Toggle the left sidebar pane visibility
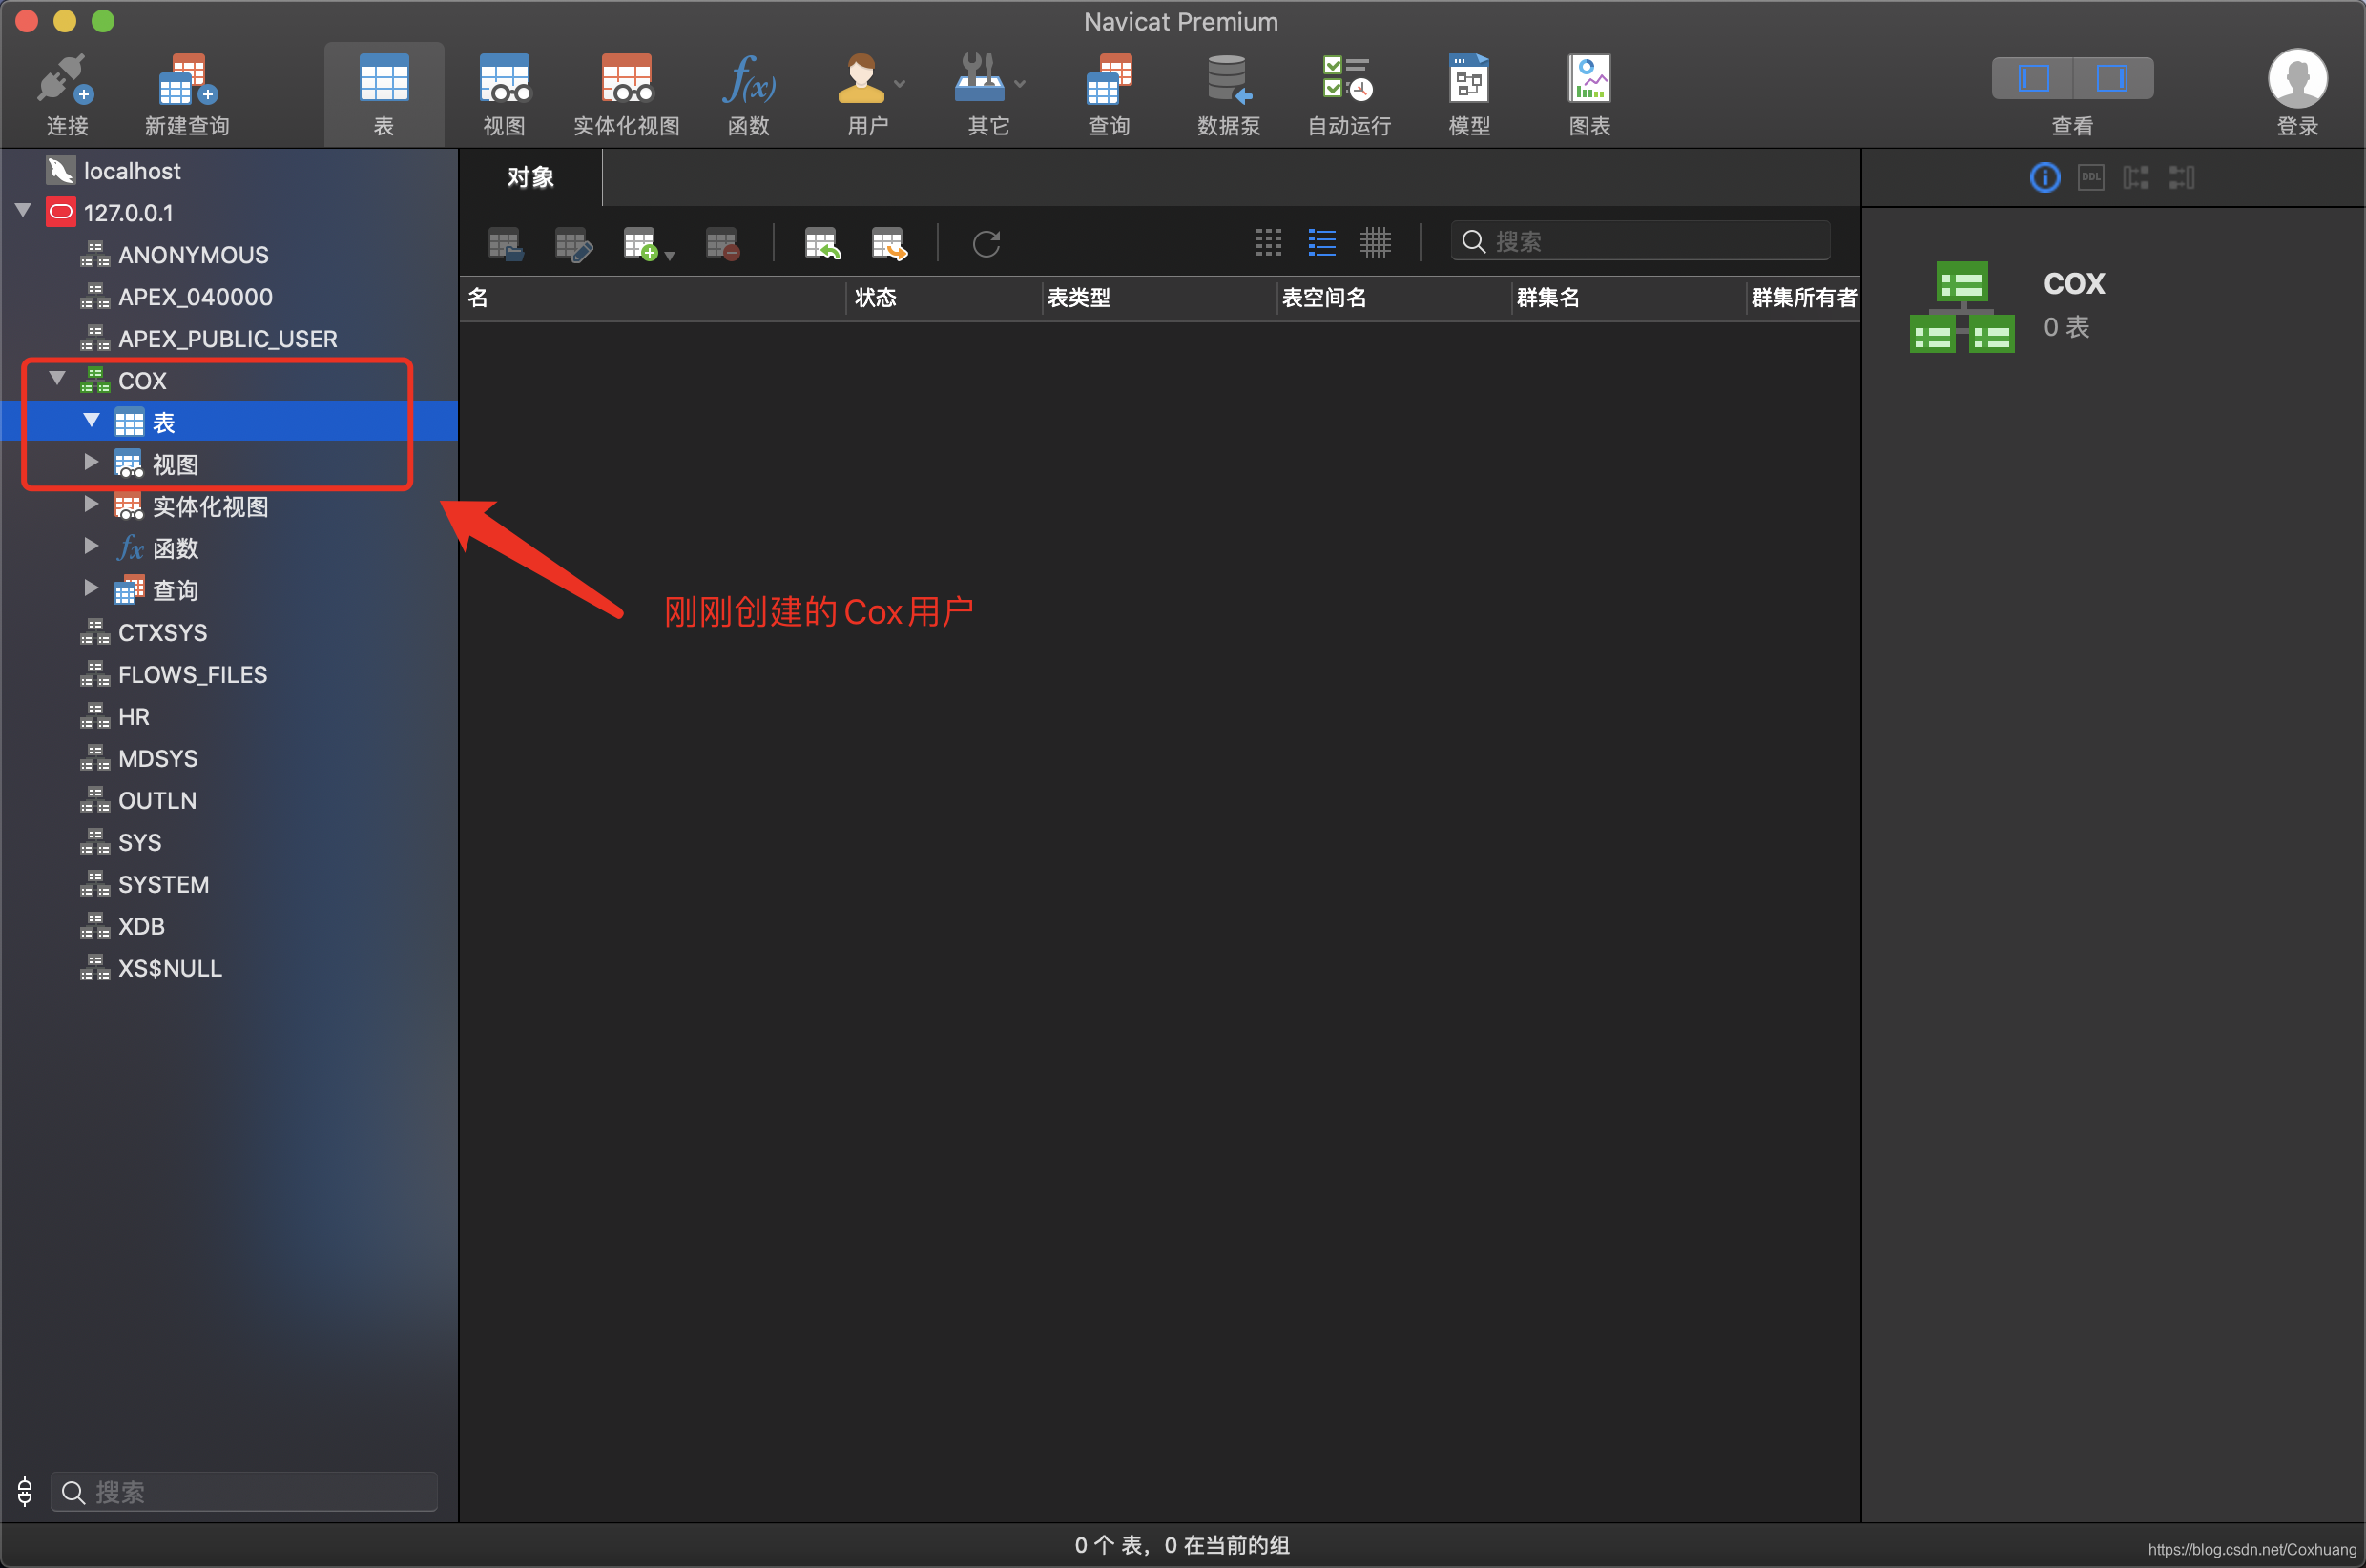The height and width of the screenshot is (1568, 2366). (x=2033, y=78)
